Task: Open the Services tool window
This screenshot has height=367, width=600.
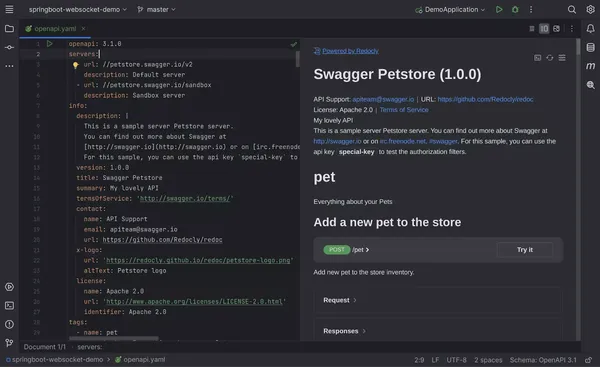Action: [x=9, y=287]
